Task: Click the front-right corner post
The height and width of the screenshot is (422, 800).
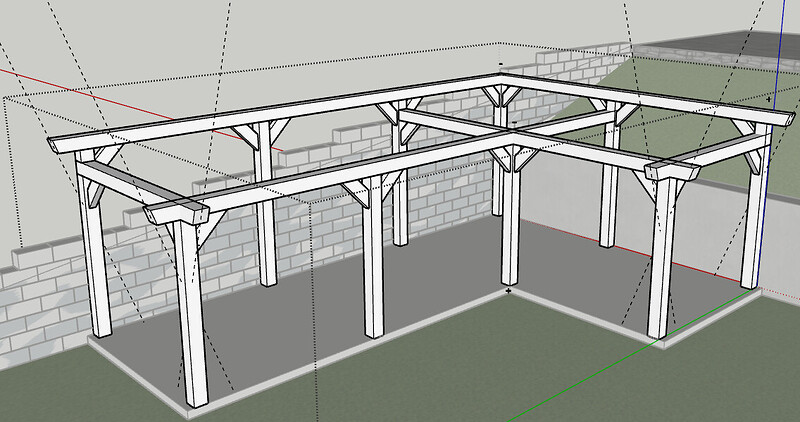Action: [660, 270]
